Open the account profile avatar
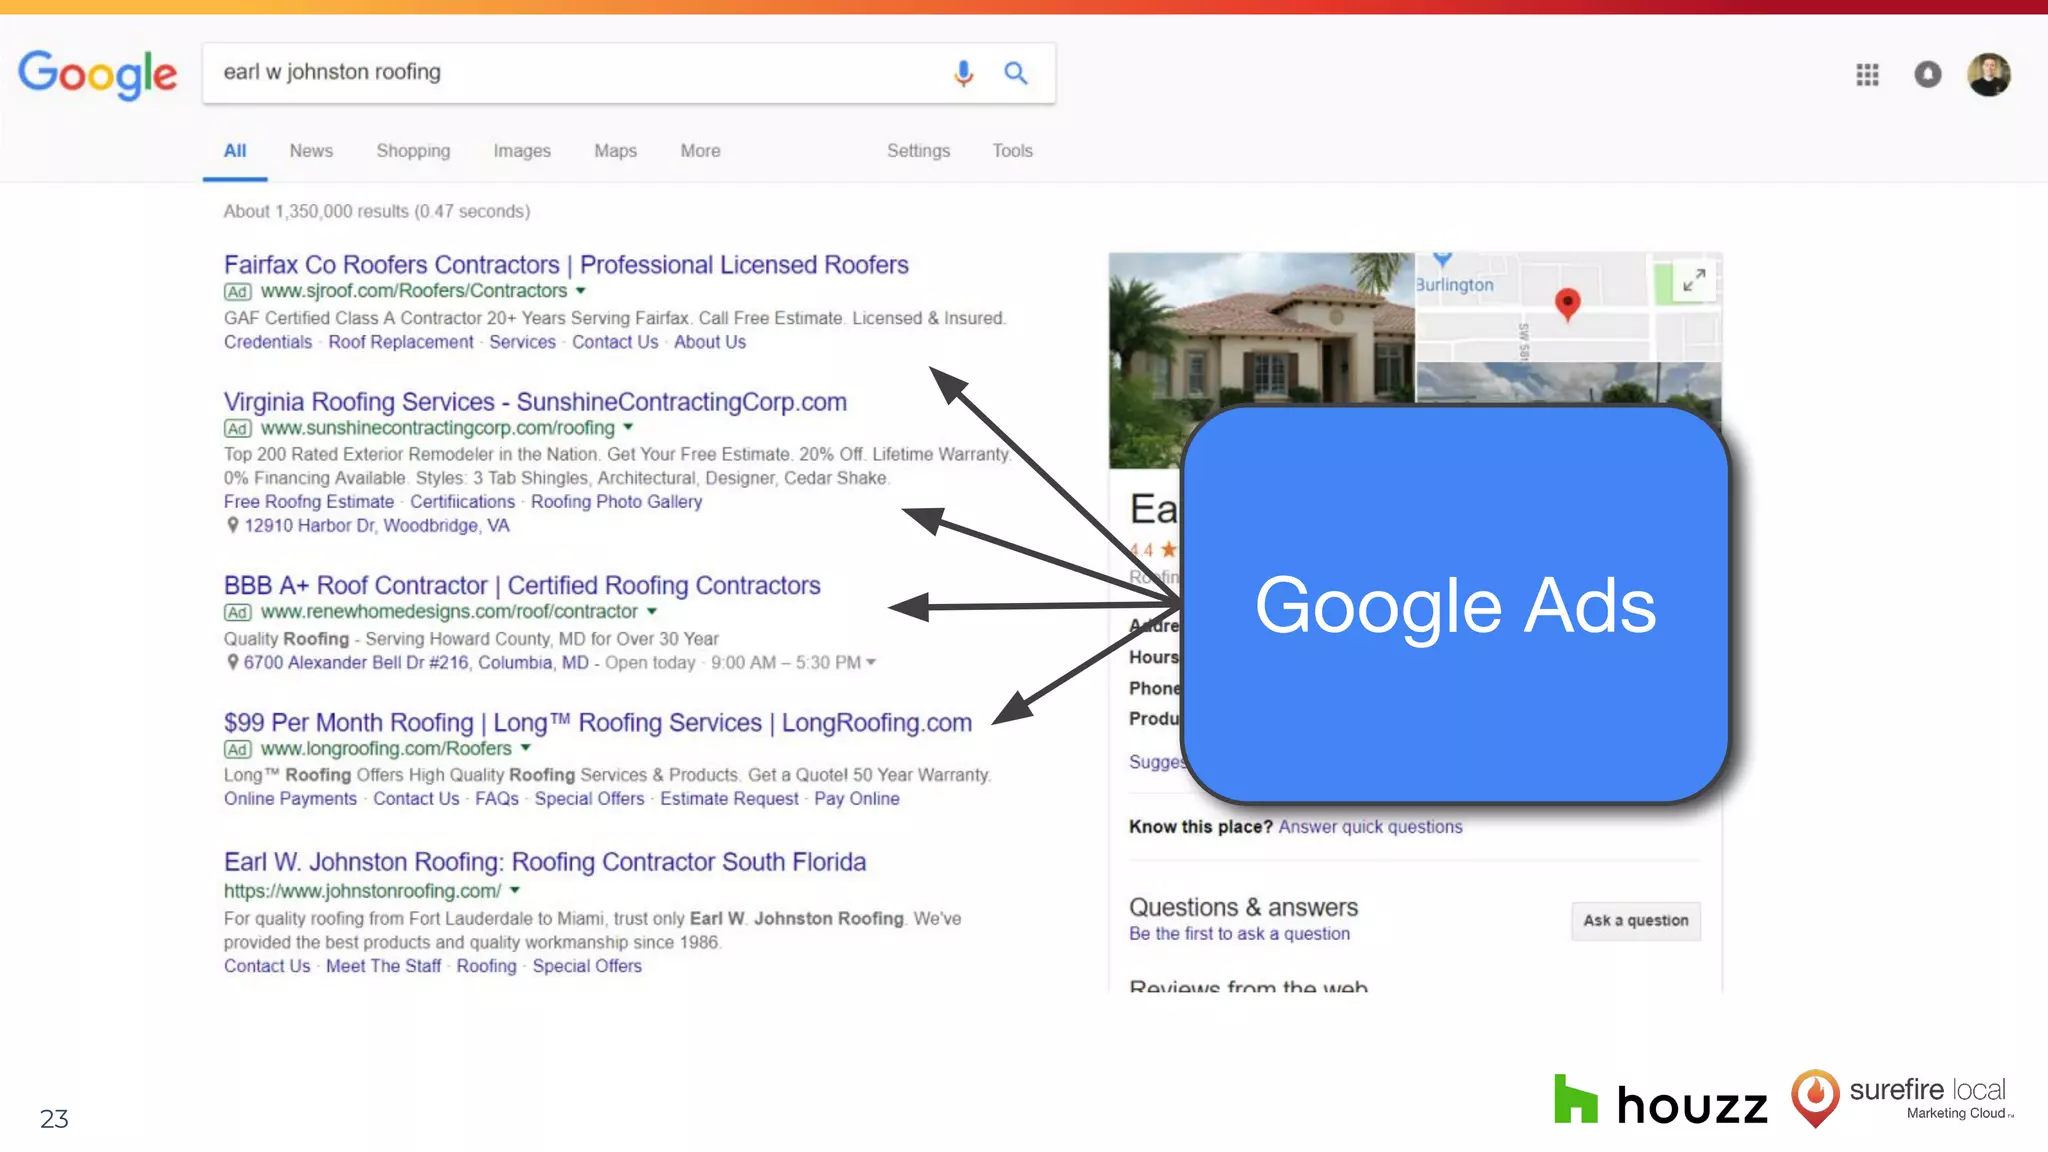This screenshot has width=2048, height=1152. pyautogui.click(x=1989, y=74)
